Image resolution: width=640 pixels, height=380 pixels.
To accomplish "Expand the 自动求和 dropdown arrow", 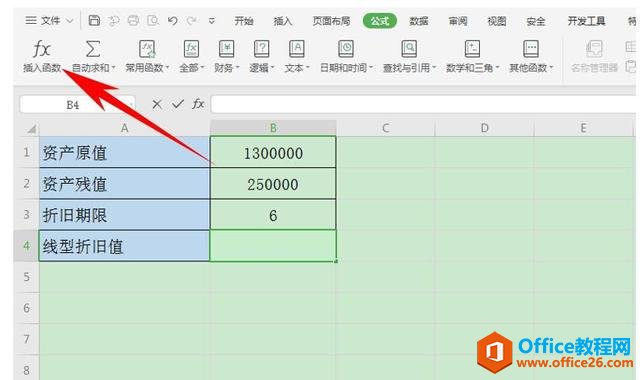I will point(113,68).
